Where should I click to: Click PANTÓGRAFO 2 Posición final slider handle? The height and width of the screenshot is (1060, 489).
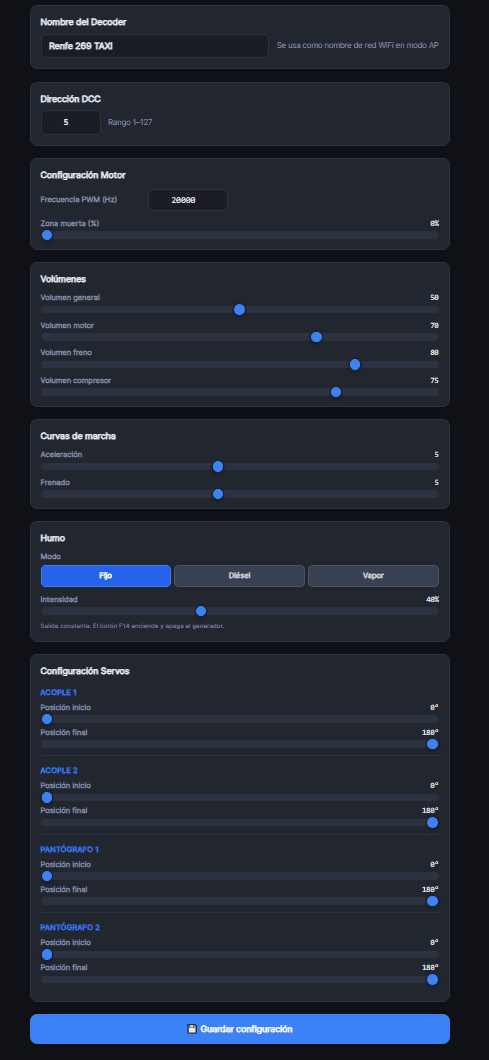433,980
